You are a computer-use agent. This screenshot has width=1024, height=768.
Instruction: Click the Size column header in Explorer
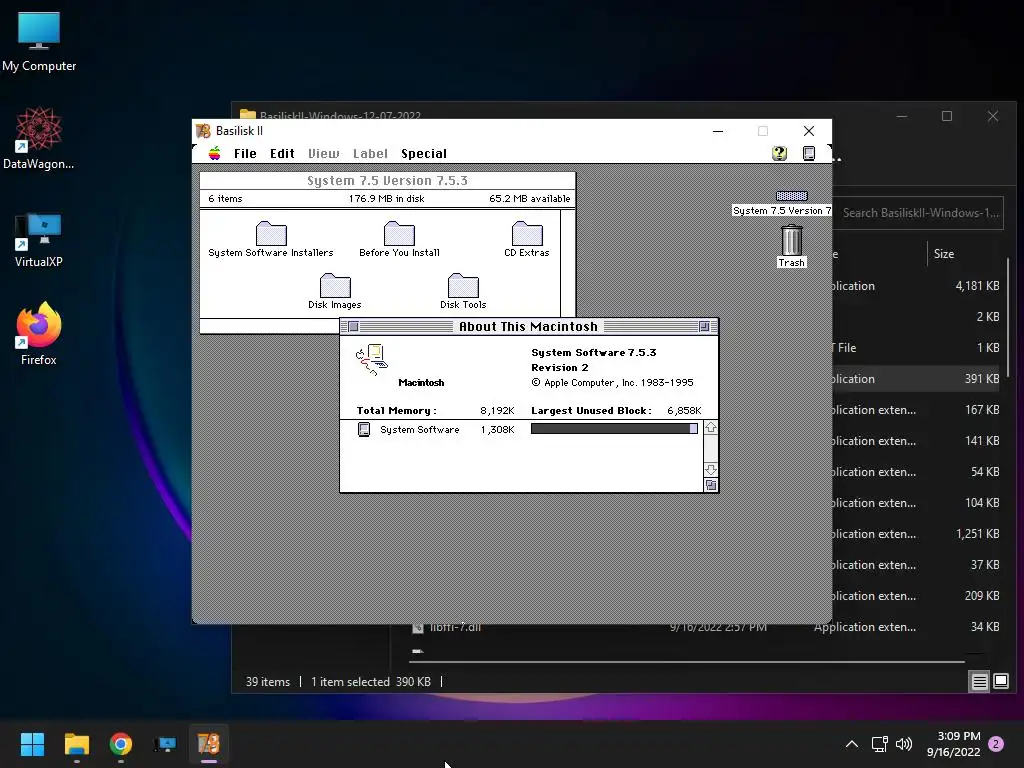(x=944, y=253)
